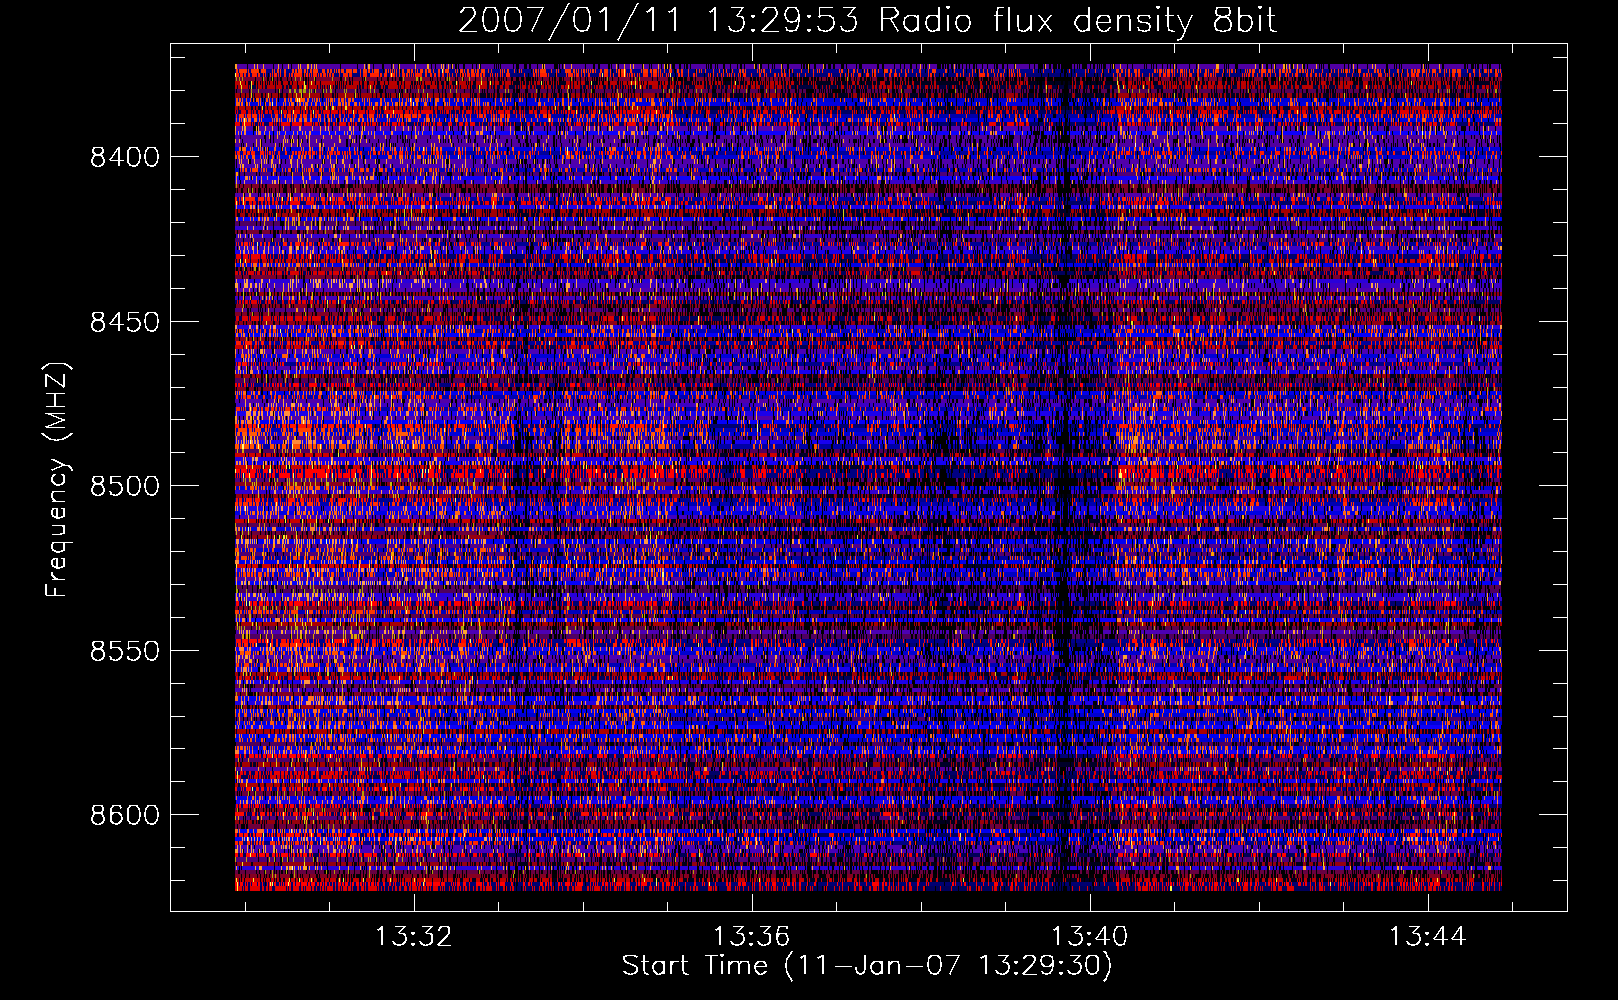The height and width of the screenshot is (1000, 1618).
Task: Click the 13:36 time axis label
Action: (x=751, y=937)
